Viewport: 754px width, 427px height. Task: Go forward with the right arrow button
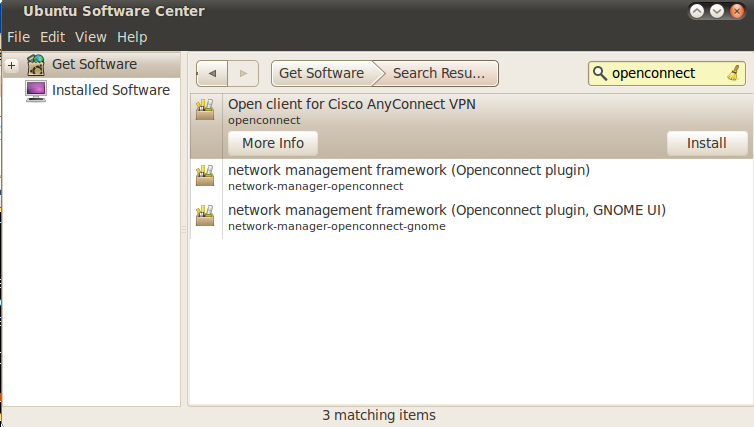click(243, 74)
